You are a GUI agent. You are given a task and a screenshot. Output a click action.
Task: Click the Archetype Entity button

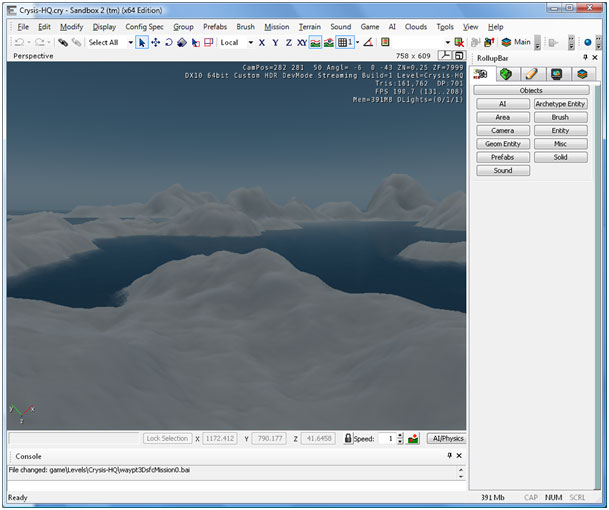[560, 104]
